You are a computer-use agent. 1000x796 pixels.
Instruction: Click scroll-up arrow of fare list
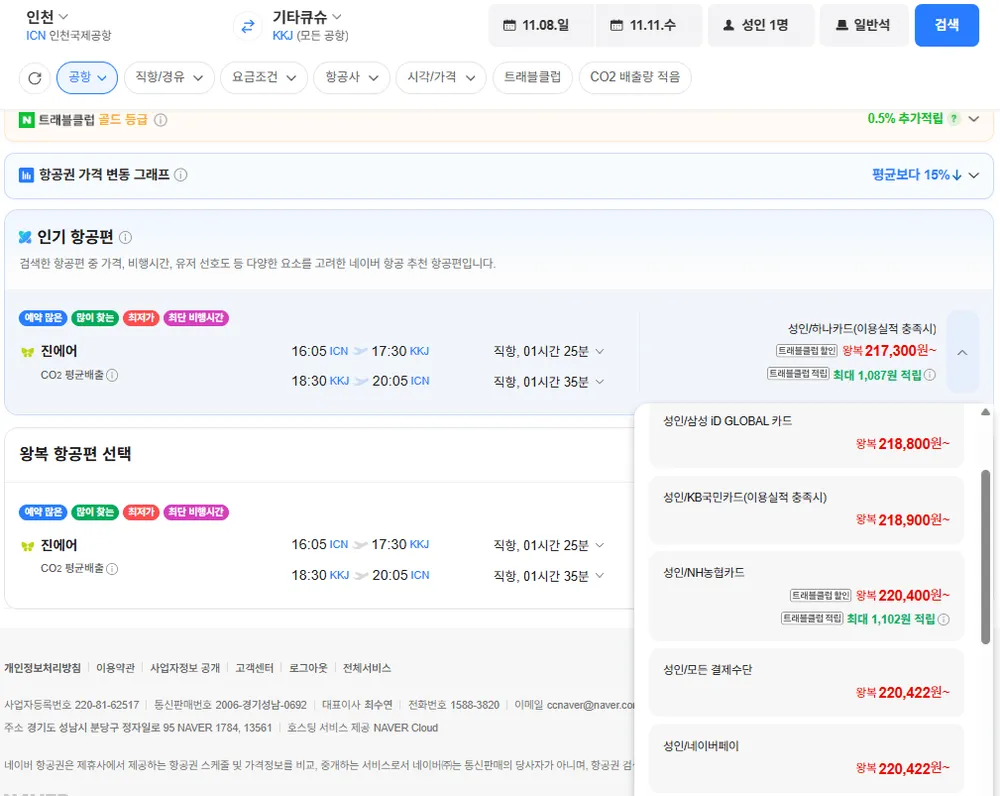[x=985, y=412]
